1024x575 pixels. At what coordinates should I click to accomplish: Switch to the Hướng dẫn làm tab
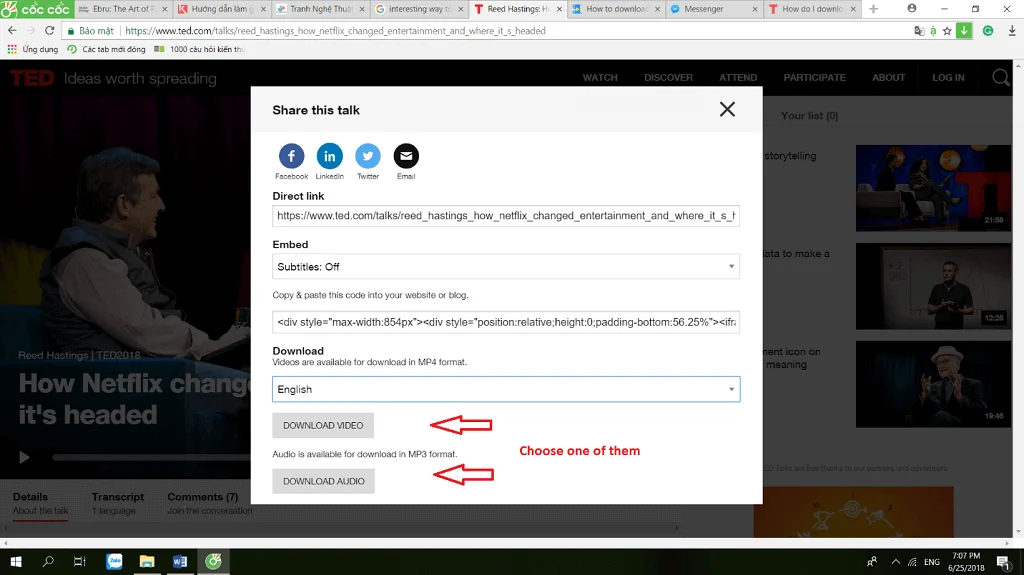[222, 9]
